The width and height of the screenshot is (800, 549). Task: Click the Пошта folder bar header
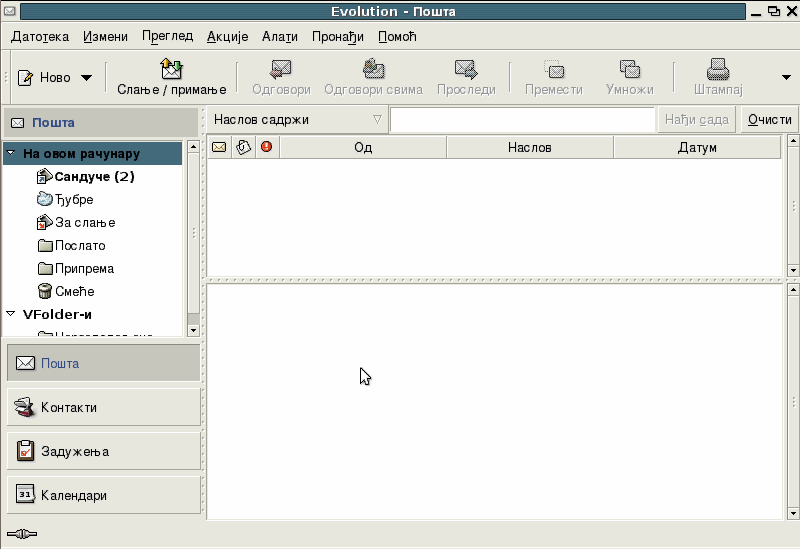tap(101, 122)
